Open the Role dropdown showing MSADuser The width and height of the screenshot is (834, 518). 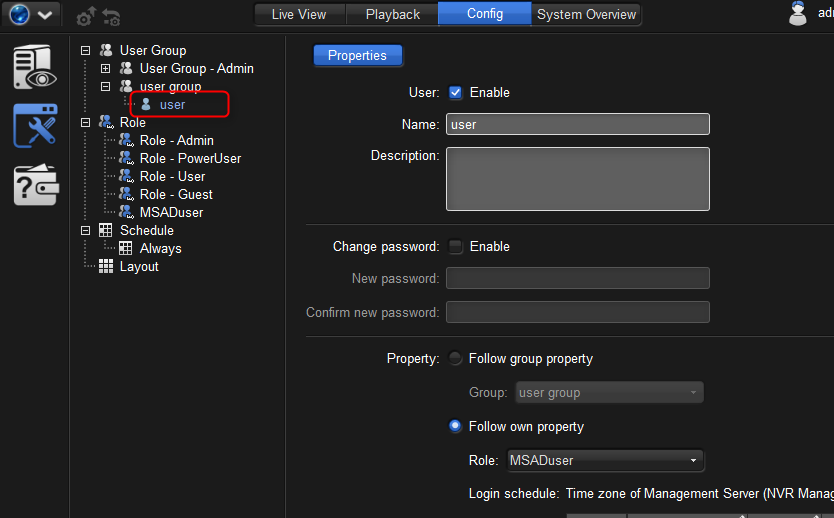coord(604,460)
